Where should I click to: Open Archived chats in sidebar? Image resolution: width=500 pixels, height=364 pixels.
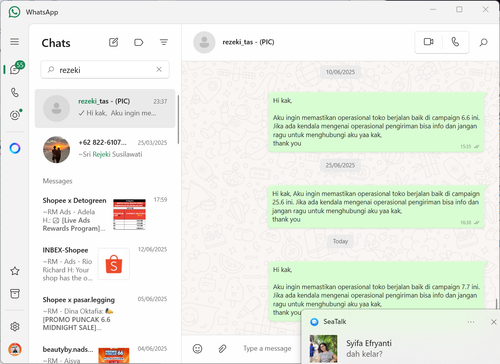point(15,294)
